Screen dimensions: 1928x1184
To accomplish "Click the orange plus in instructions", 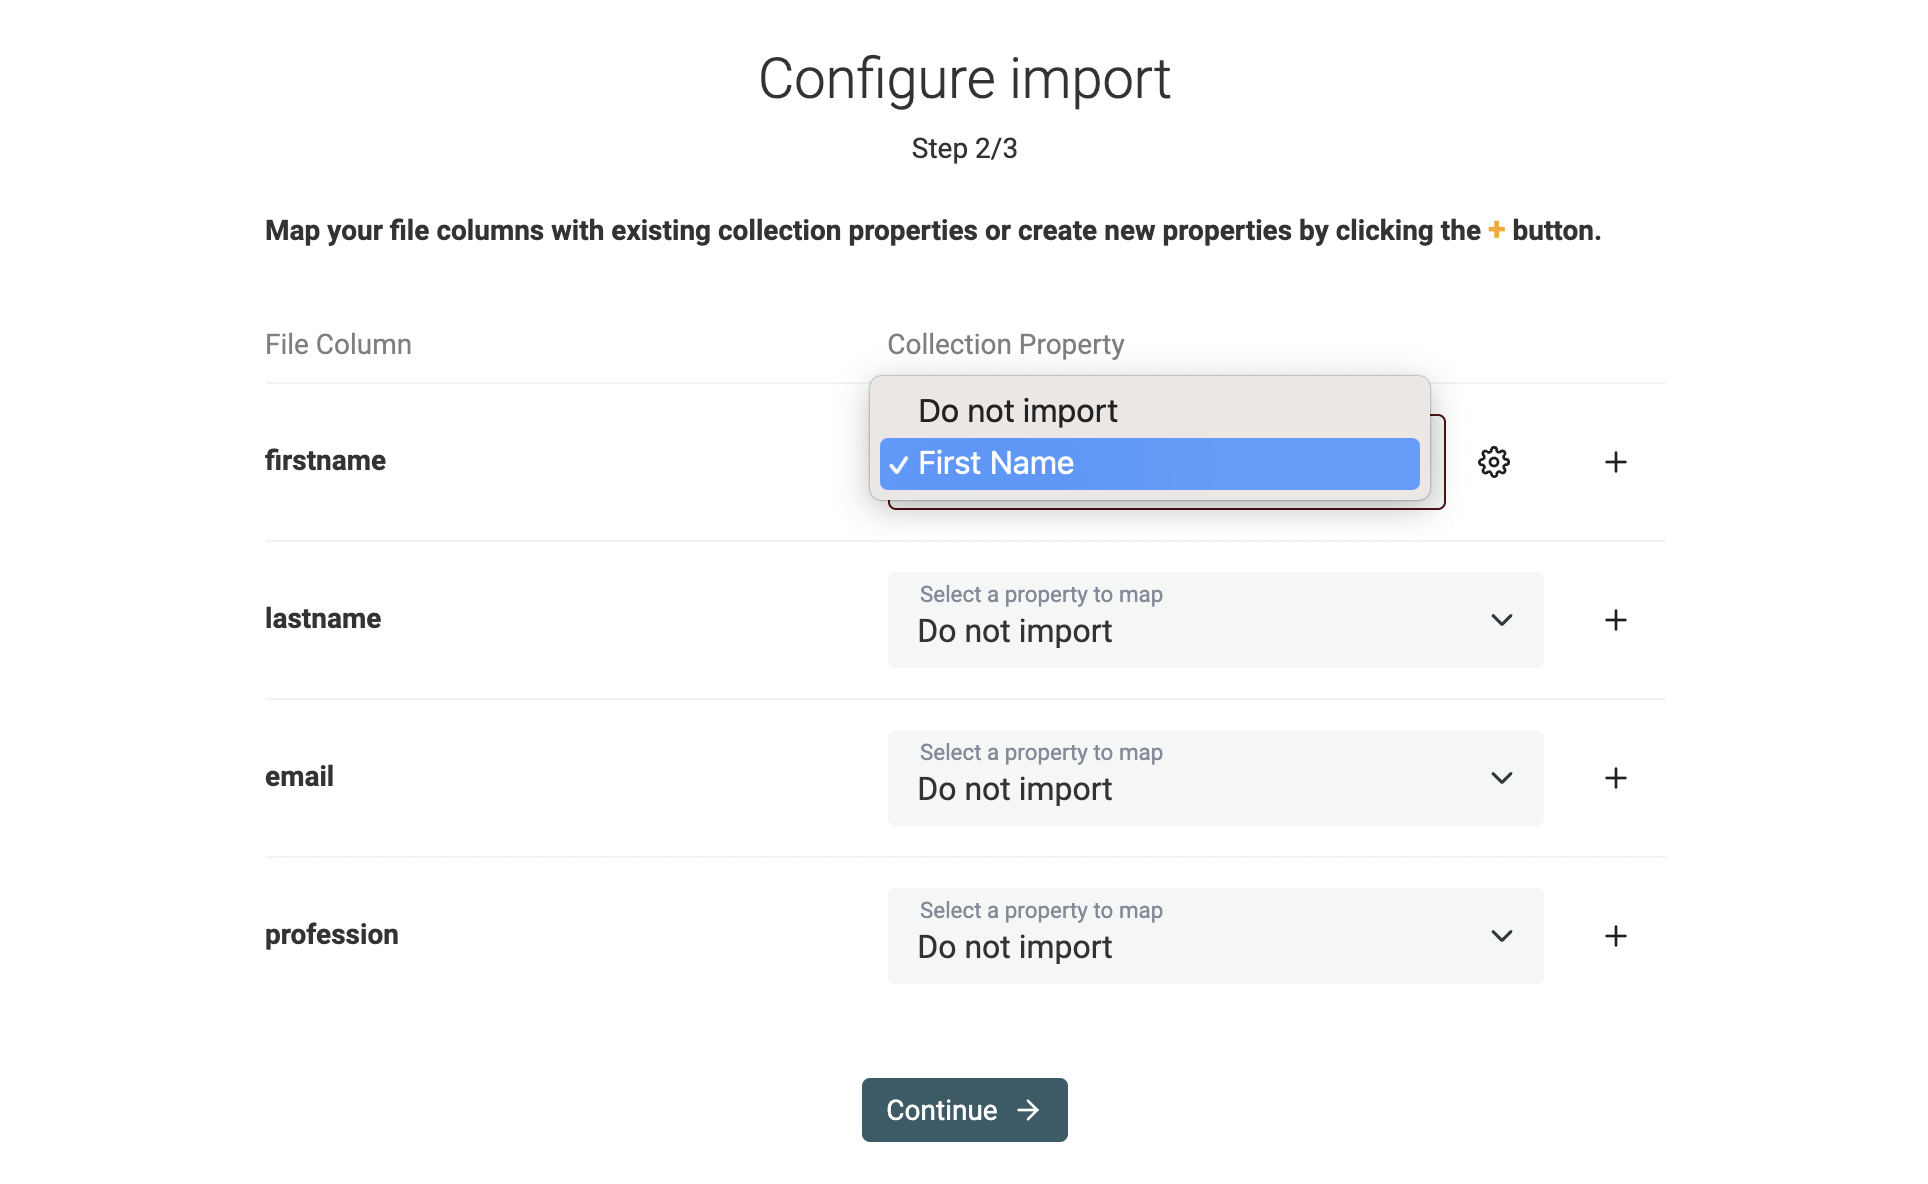I will coord(1496,230).
